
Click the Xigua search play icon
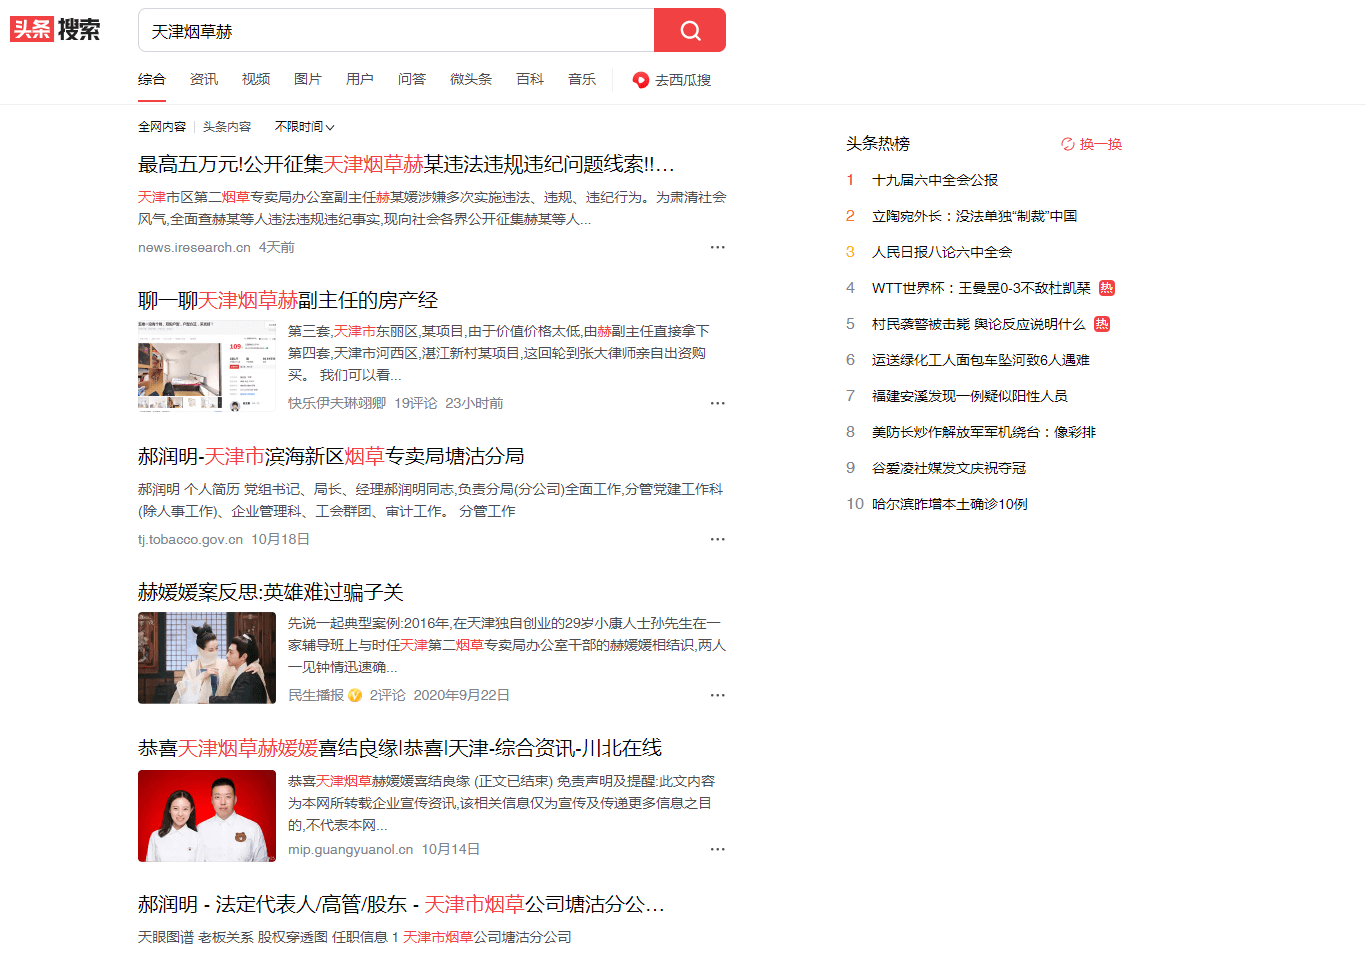point(641,80)
